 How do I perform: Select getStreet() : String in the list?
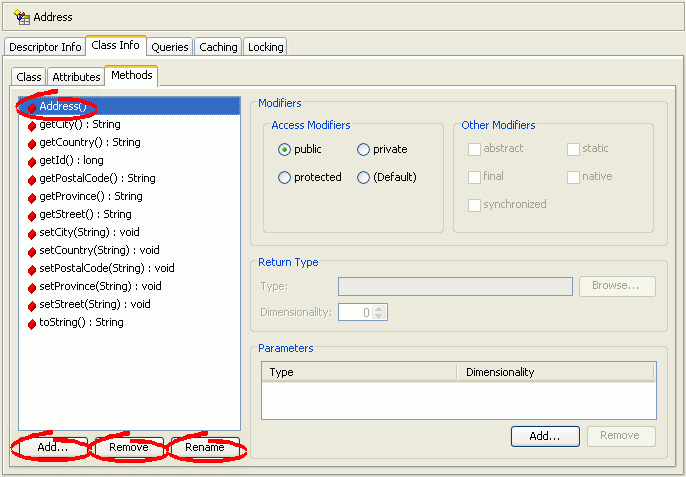click(x=85, y=214)
